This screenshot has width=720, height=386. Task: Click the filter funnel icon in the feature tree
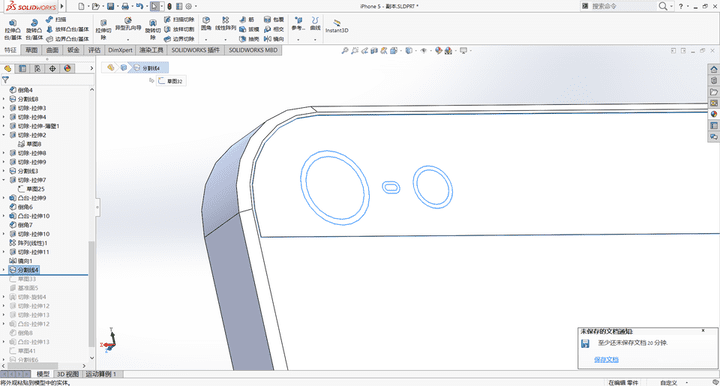(6, 80)
